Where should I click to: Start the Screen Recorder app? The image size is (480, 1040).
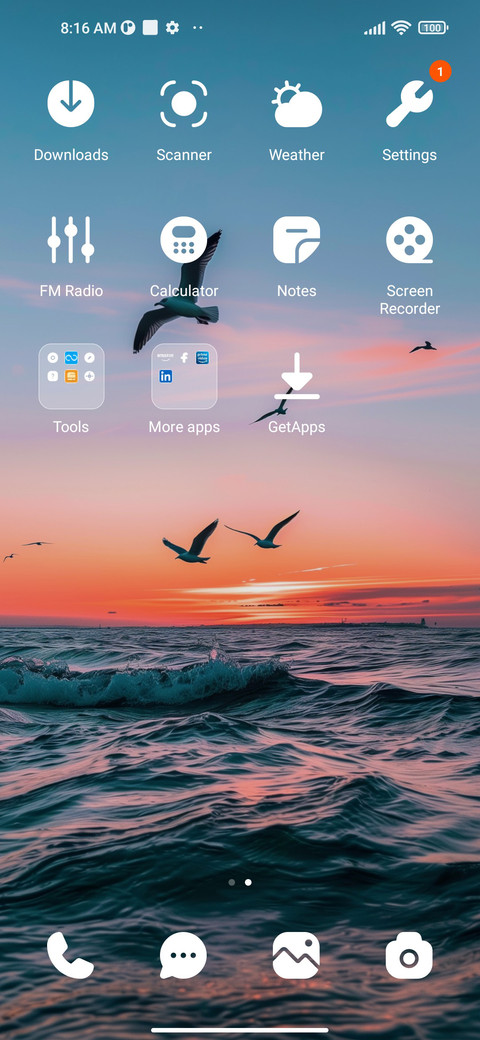click(409, 239)
